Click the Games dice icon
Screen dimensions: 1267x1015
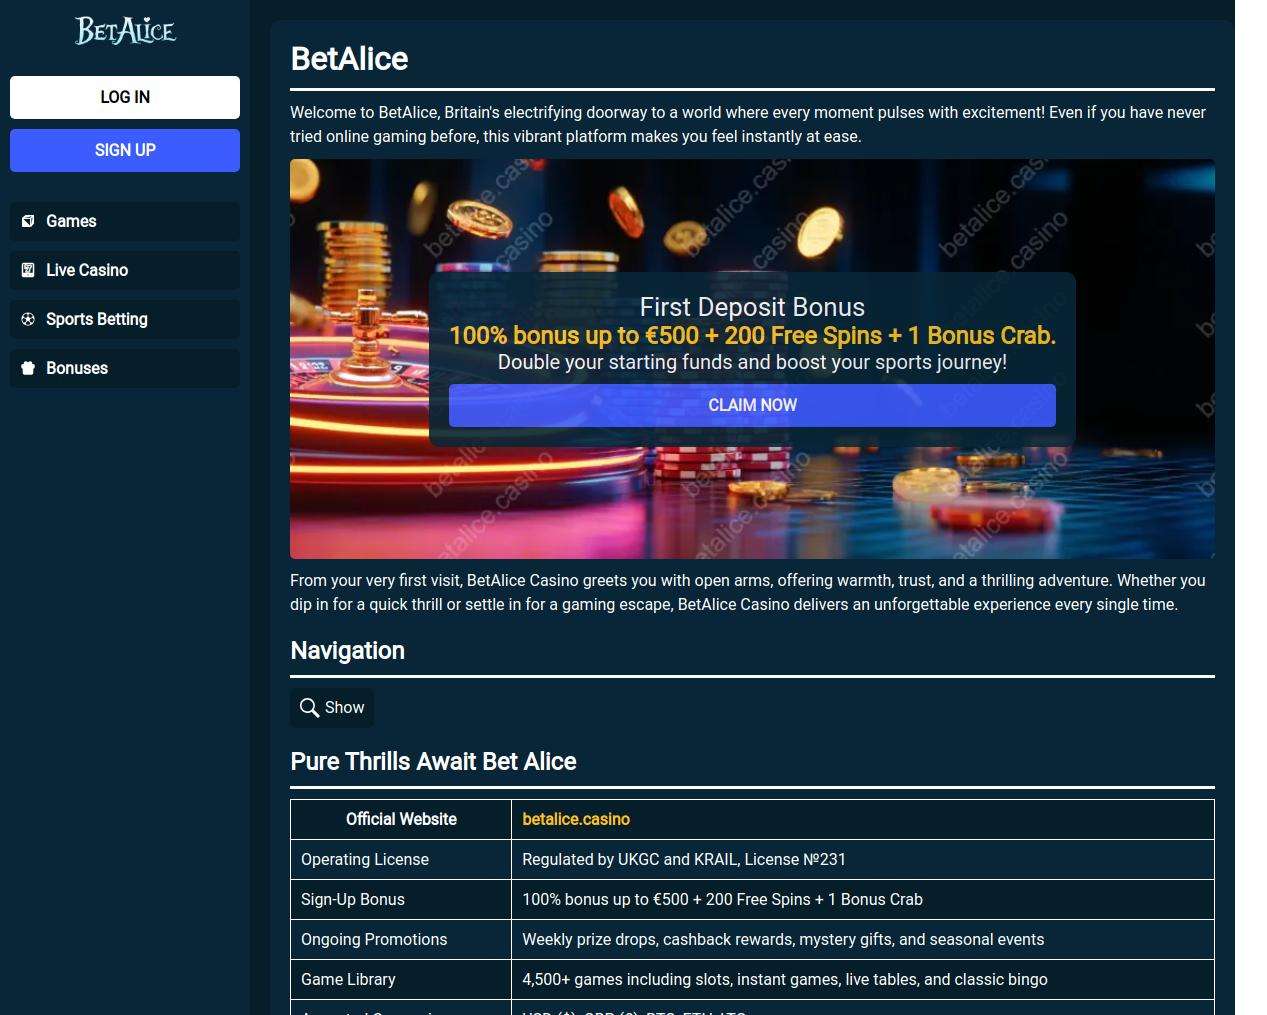[x=28, y=221]
